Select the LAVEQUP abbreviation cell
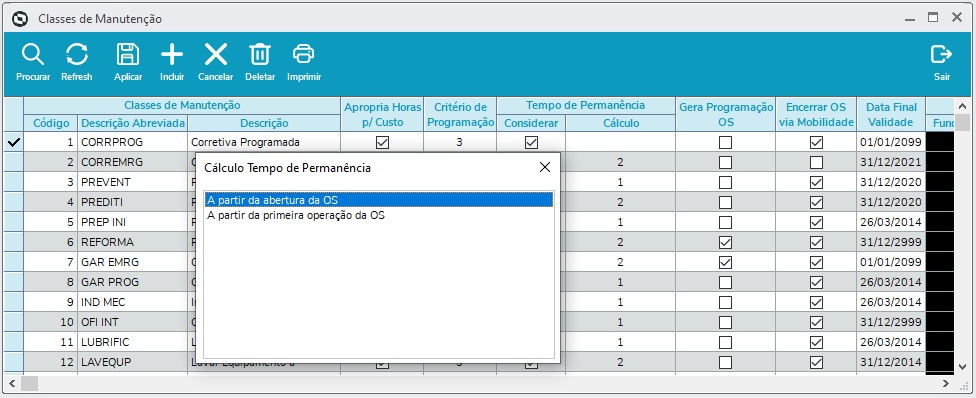The image size is (976, 398). pyautogui.click(x=133, y=362)
